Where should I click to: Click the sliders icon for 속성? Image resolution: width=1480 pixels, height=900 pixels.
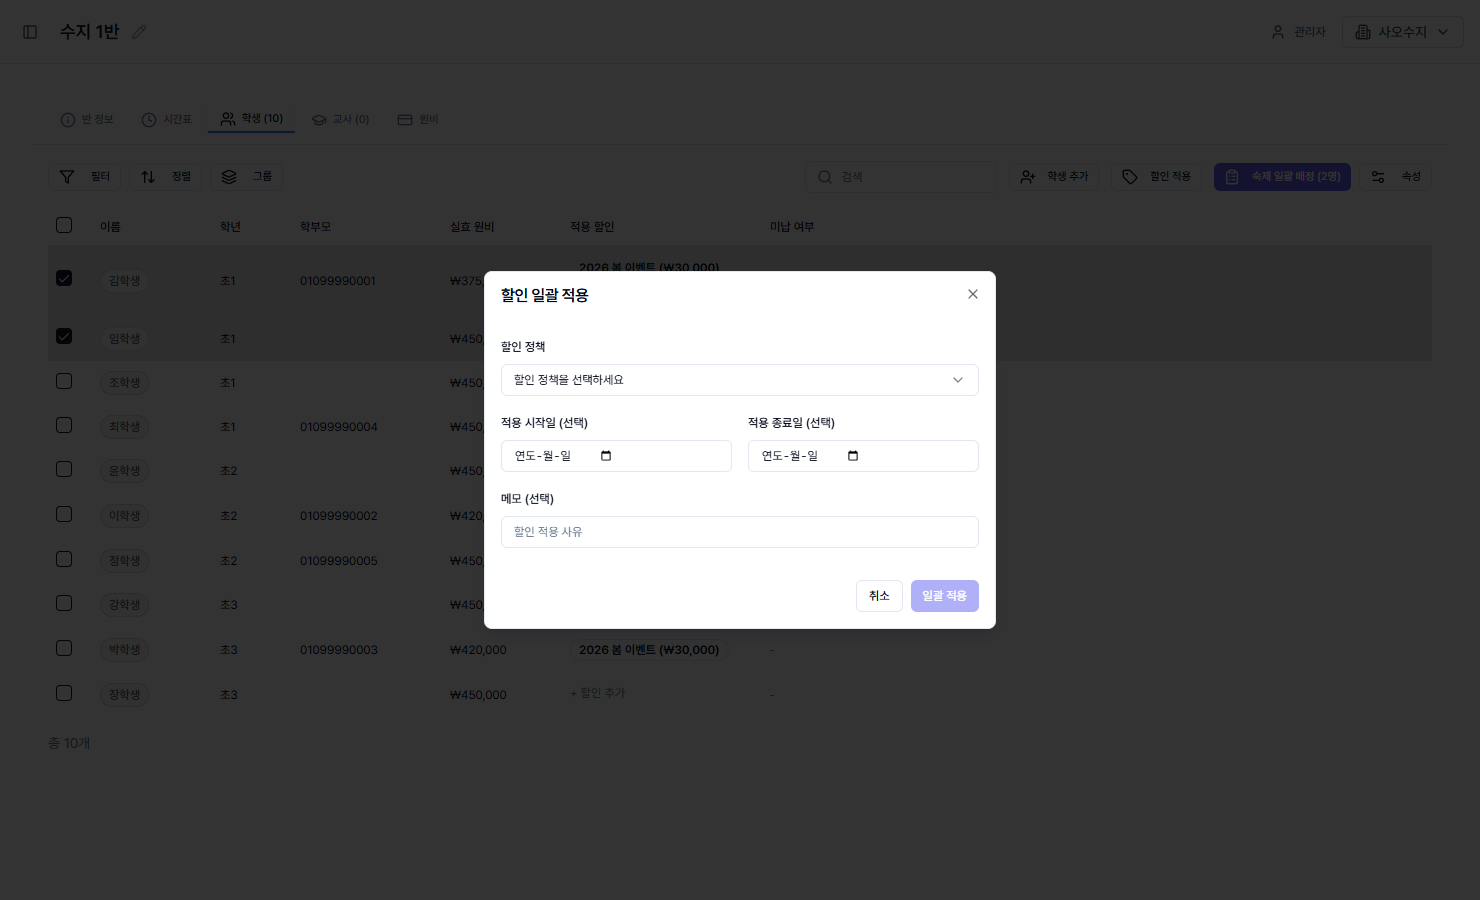tap(1378, 177)
